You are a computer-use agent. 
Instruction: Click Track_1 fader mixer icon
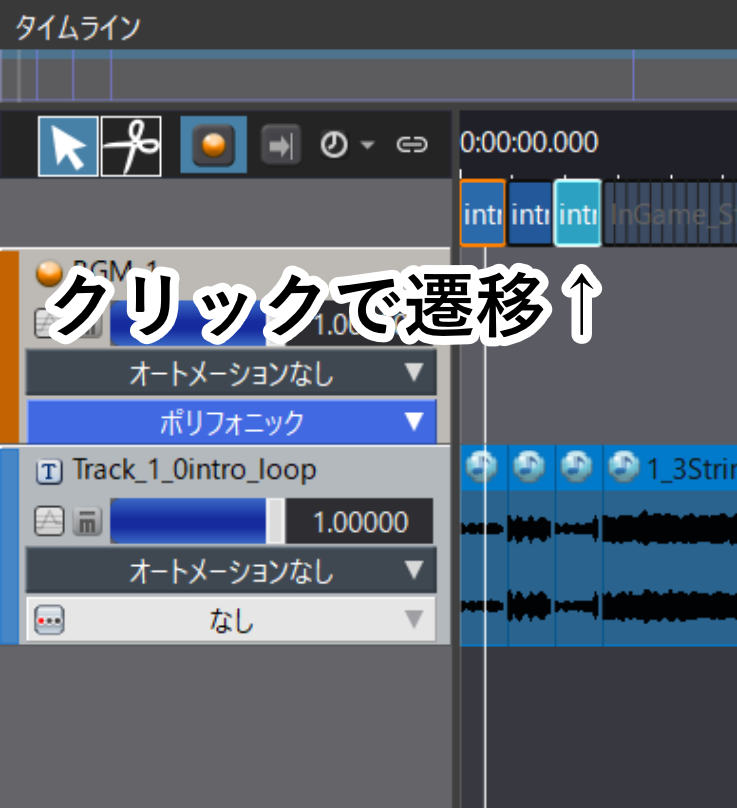click(87, 521)
